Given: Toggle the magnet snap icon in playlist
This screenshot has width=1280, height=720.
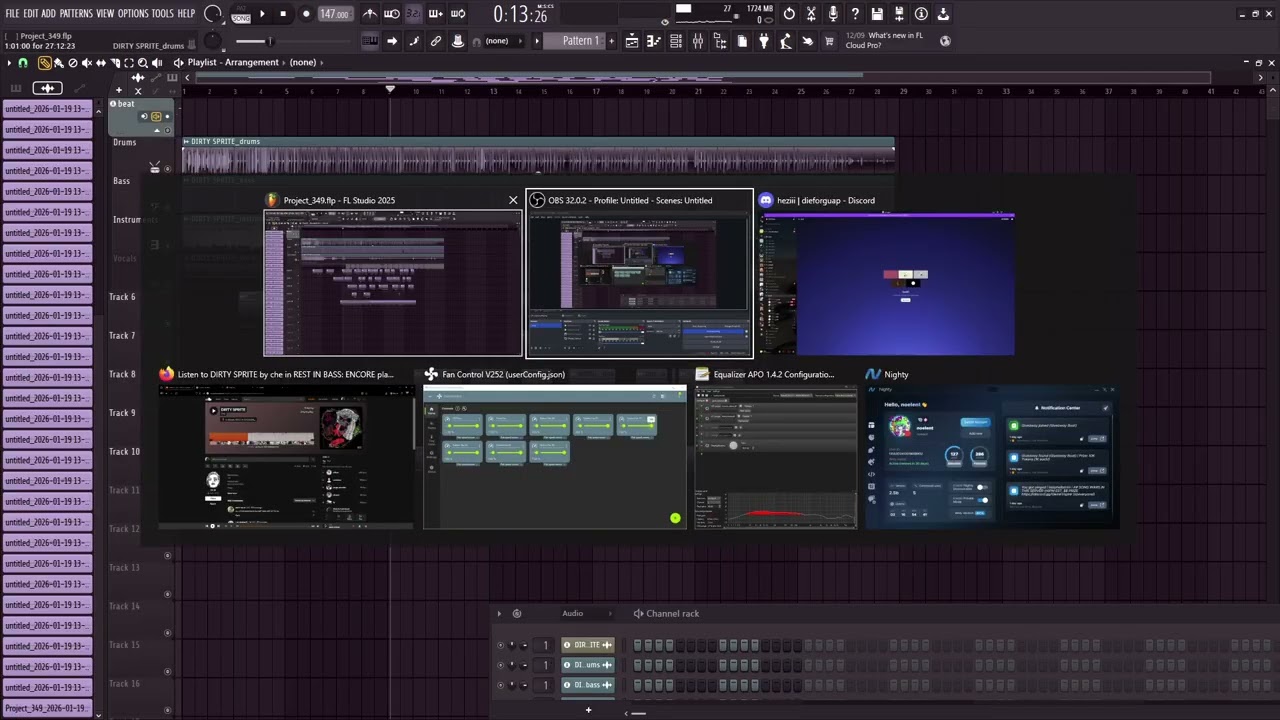Looking at the screenshot, I should tap(23, 62).
